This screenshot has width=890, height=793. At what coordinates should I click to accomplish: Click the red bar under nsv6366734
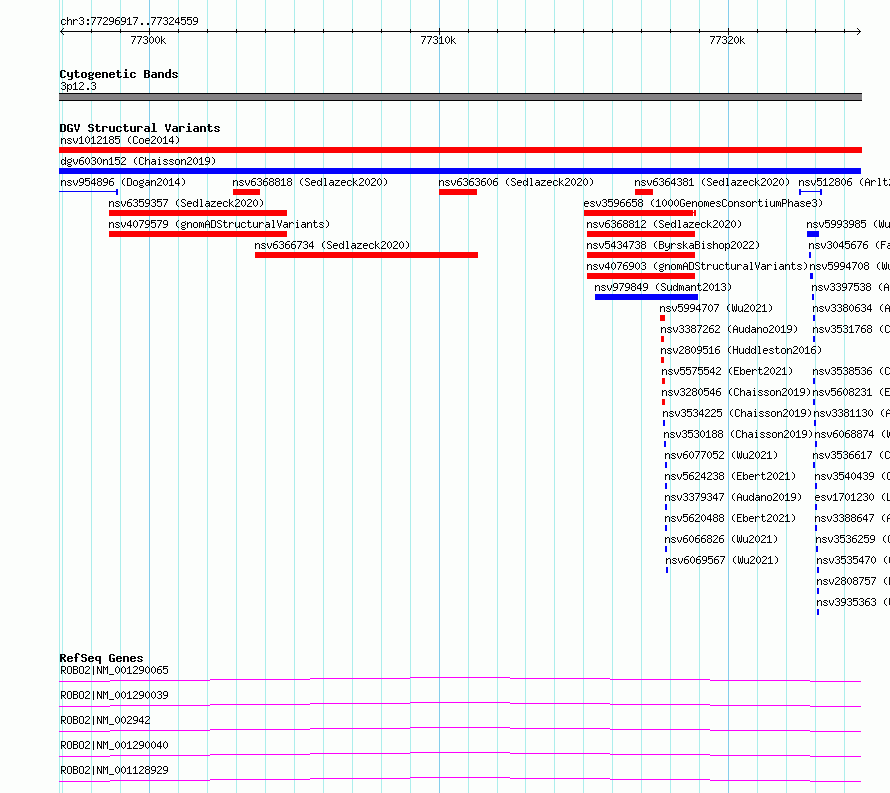click(366, 255)
